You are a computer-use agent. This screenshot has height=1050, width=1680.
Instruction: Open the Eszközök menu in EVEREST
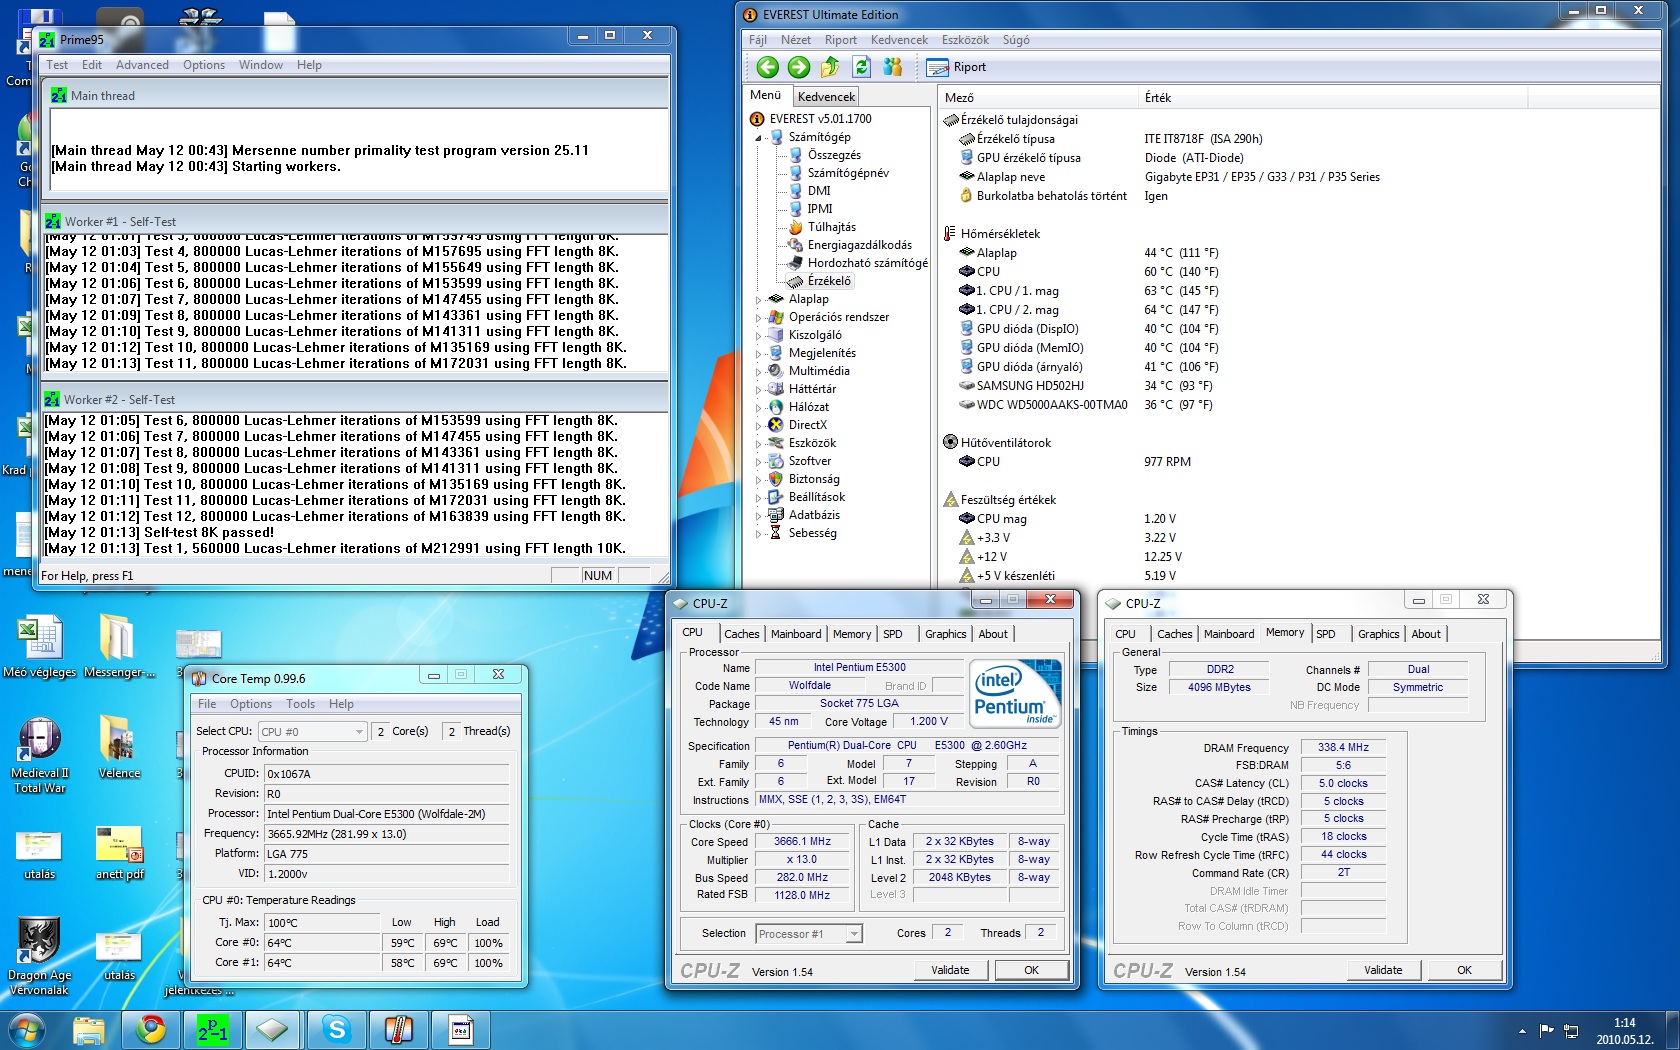(x=965, y=40)
